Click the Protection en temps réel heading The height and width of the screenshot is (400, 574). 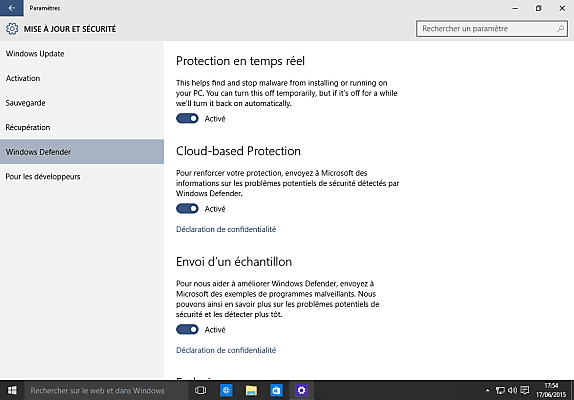(240, 61)
